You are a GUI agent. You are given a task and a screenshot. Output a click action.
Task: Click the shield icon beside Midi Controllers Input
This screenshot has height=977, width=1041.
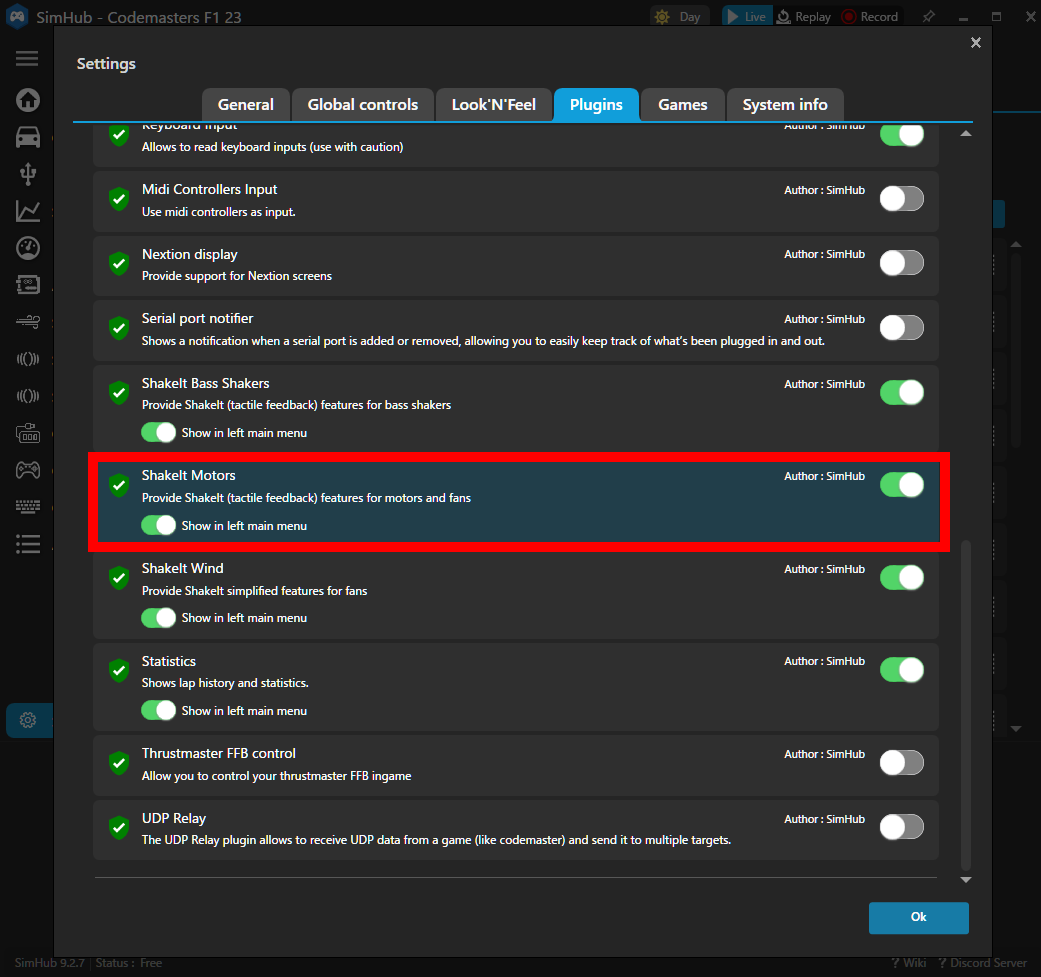click(120, 199)
